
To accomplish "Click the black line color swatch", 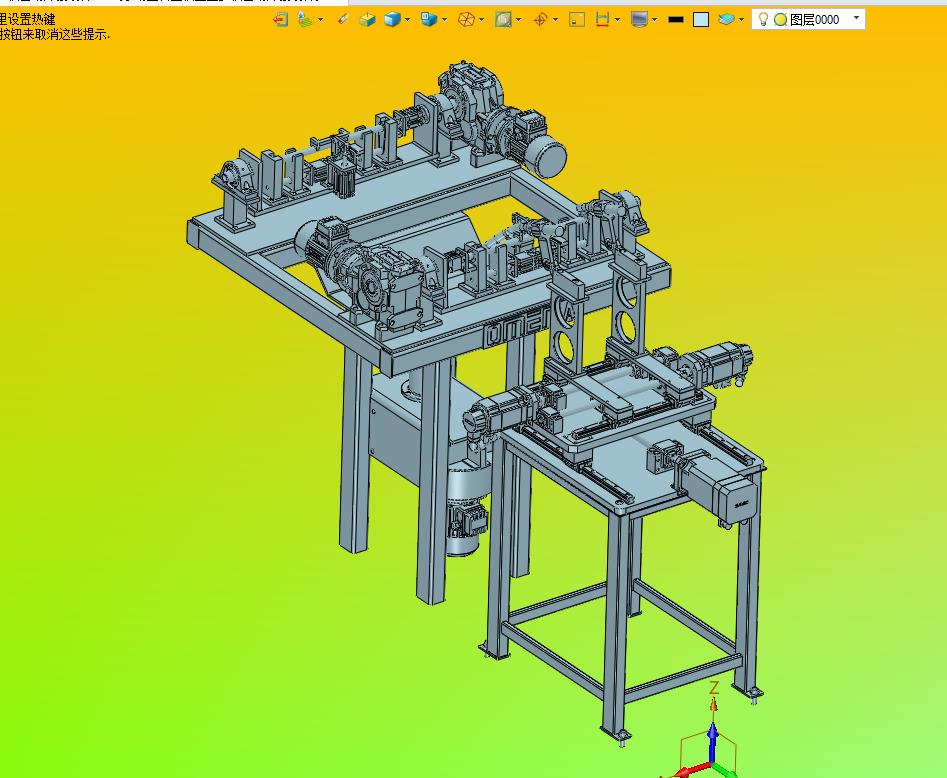I will click(676, 19).
